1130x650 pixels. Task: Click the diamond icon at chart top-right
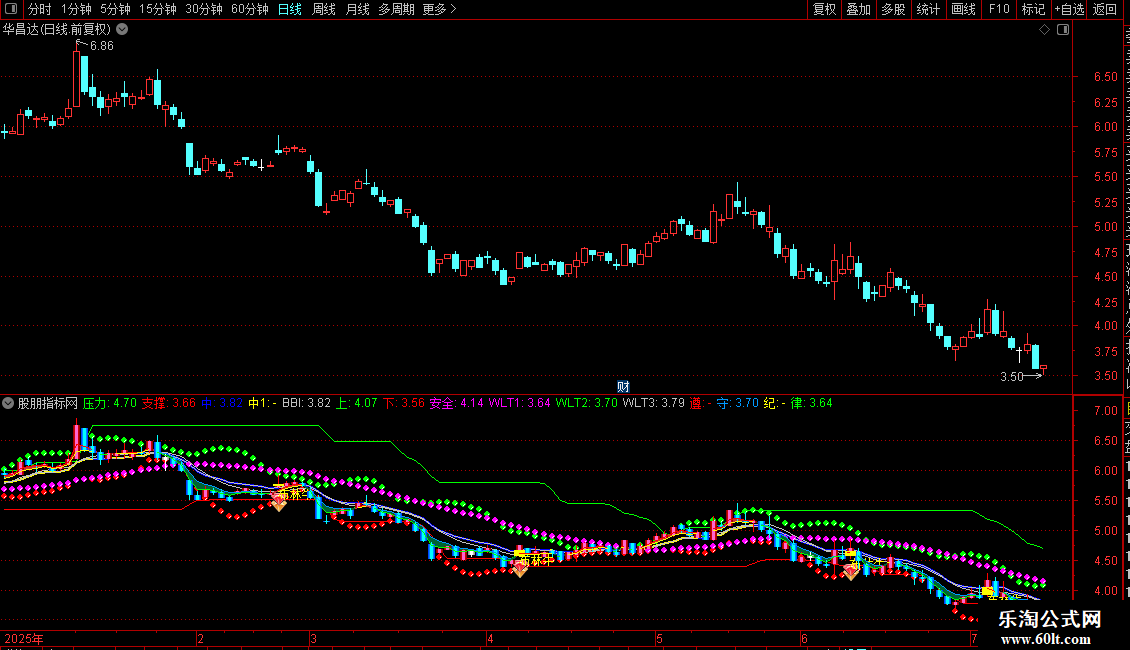(1044, 30)
